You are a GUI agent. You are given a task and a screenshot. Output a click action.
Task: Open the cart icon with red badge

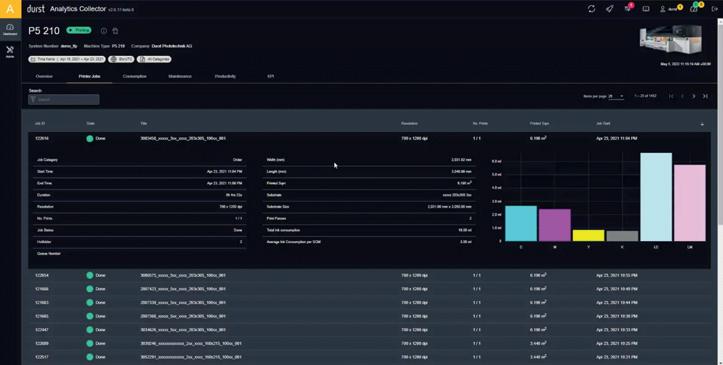point(628,8)
